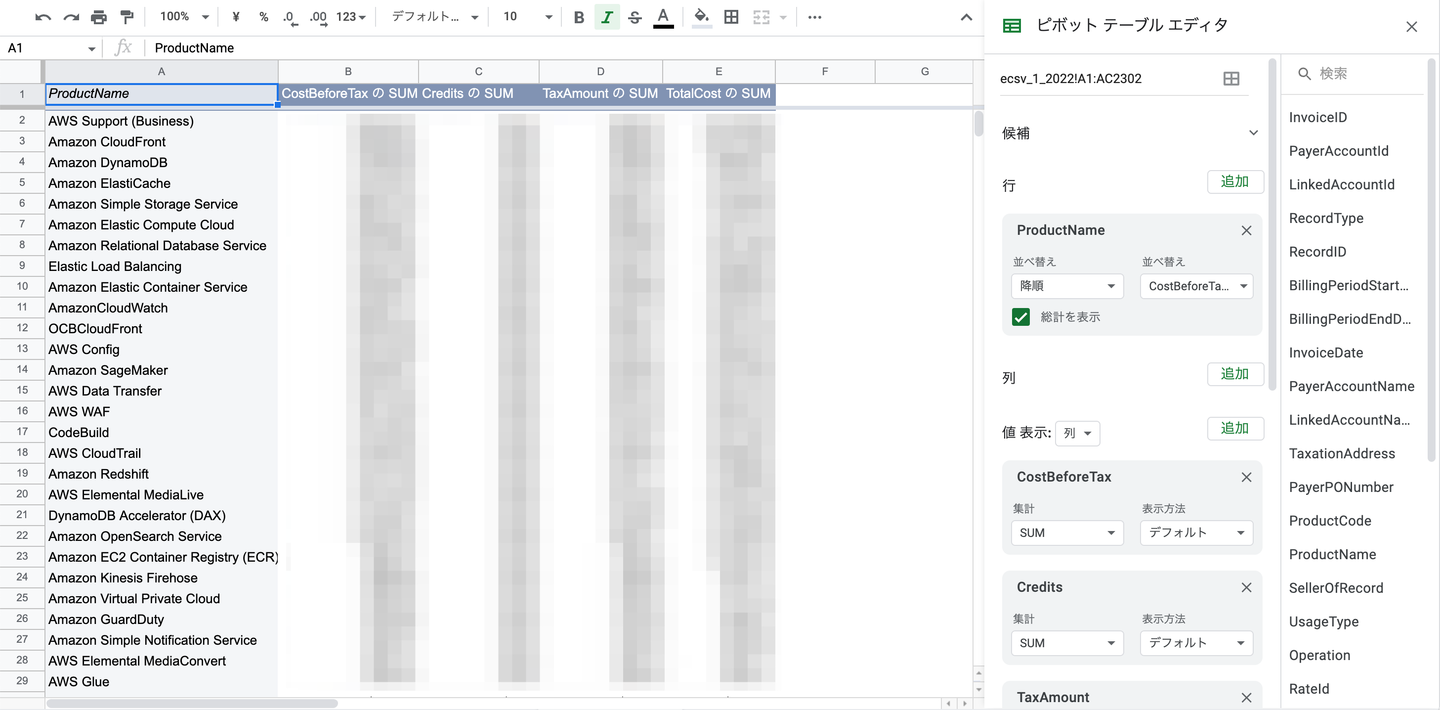Format selection as currency with yen icon
The image size is (1440, 710).
[x=235, y=17]
